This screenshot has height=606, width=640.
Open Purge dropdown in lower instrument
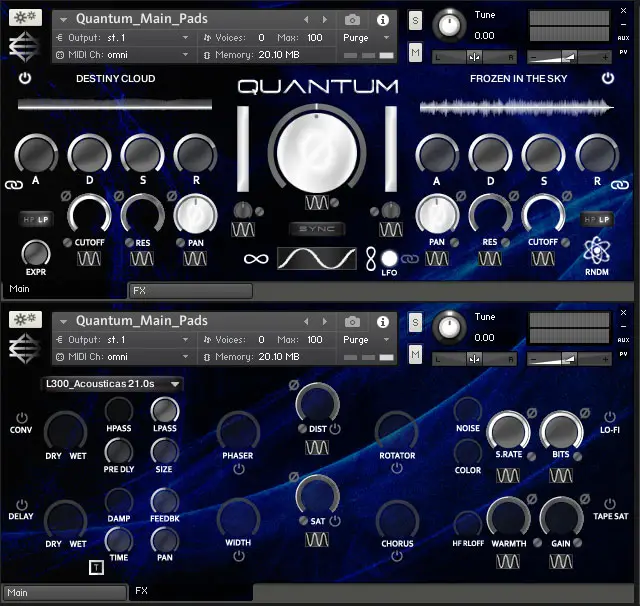[366, 340]
